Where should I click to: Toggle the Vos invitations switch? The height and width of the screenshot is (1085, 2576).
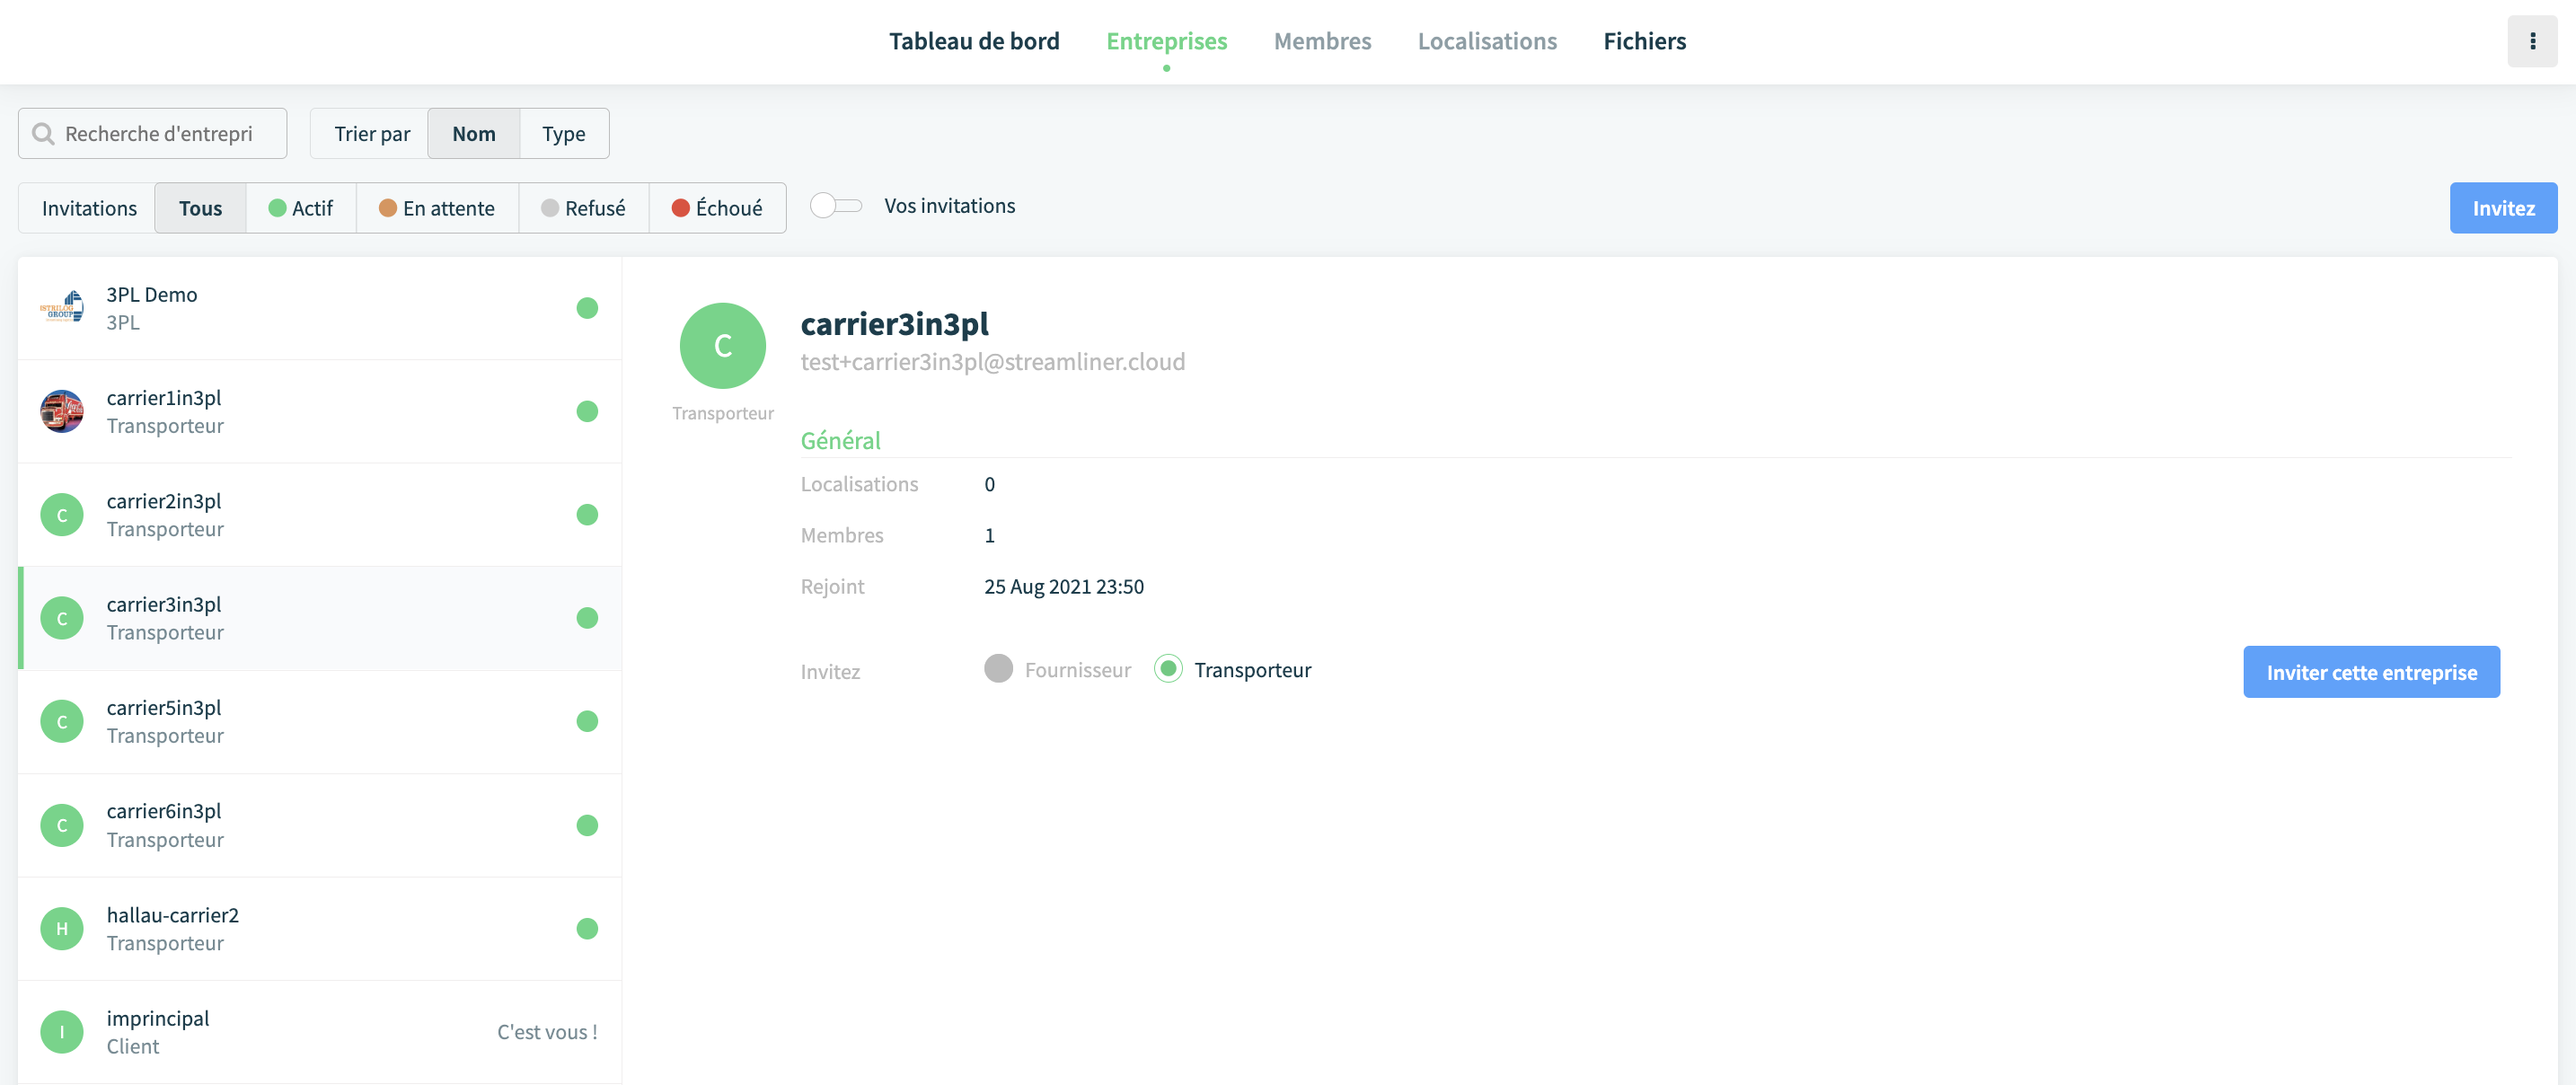point(835,206)
